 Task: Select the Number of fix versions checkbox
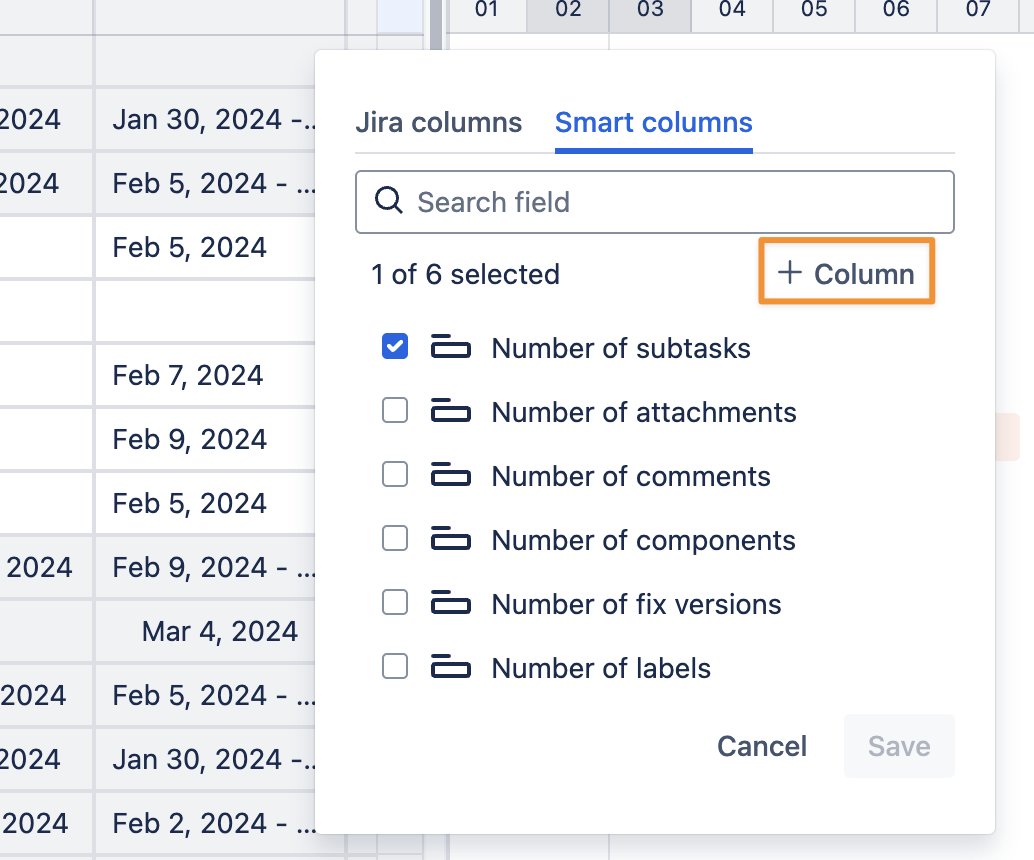coord(395,603)
